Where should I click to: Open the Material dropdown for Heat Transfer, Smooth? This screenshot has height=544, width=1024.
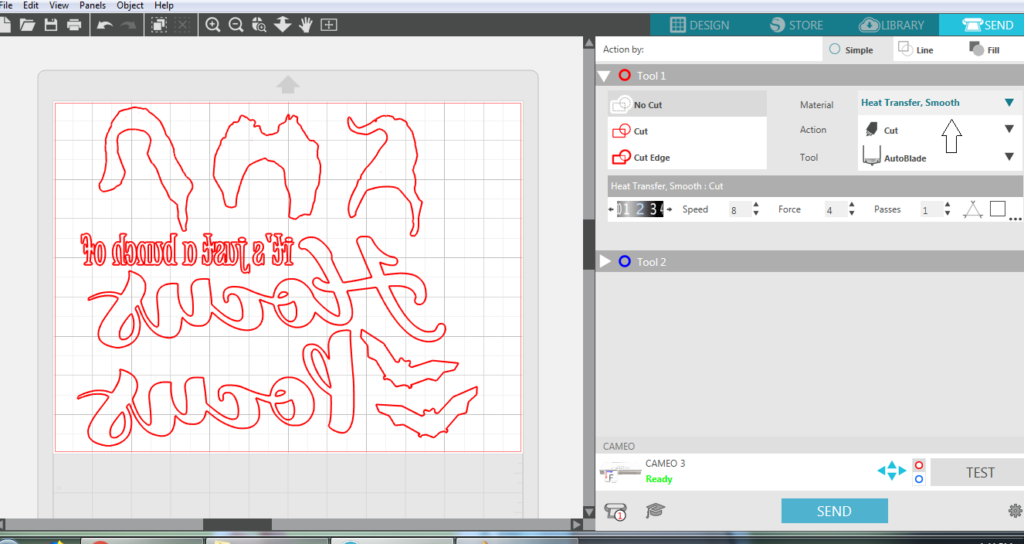pyautogui.click(x=1009, y=103)
